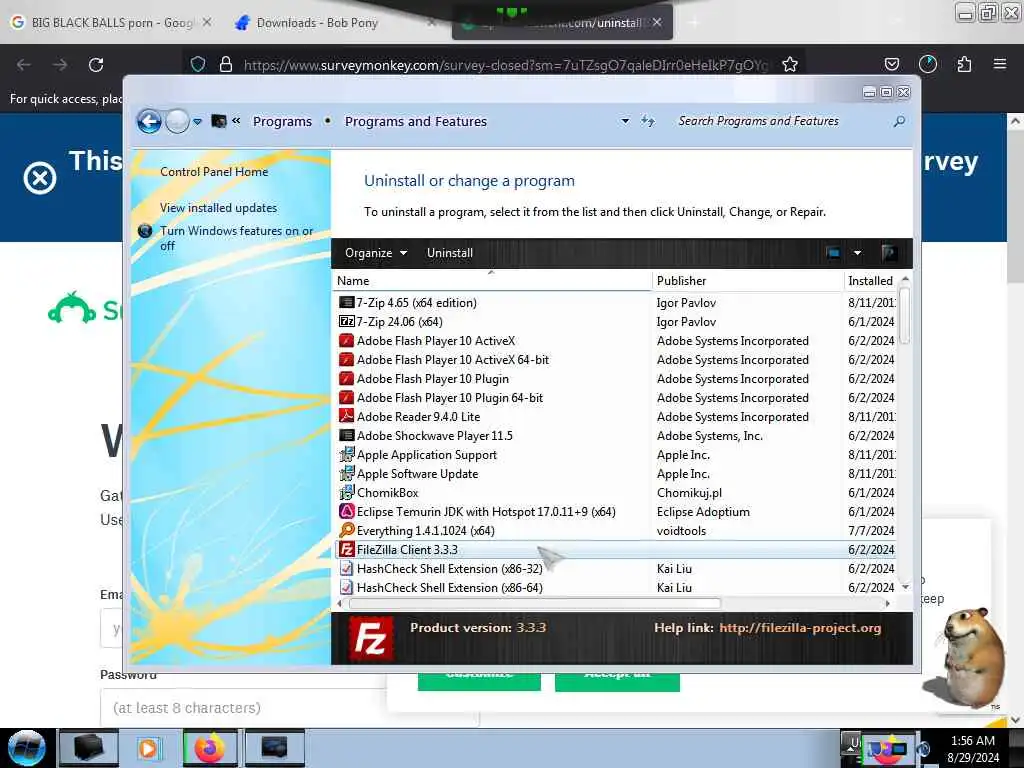Image resolution: width=1024 pixels, height=768 pixels.
Task: Select HashCheck Shell Extension (x86-32) icon
Action: click(x=346, y=569)
